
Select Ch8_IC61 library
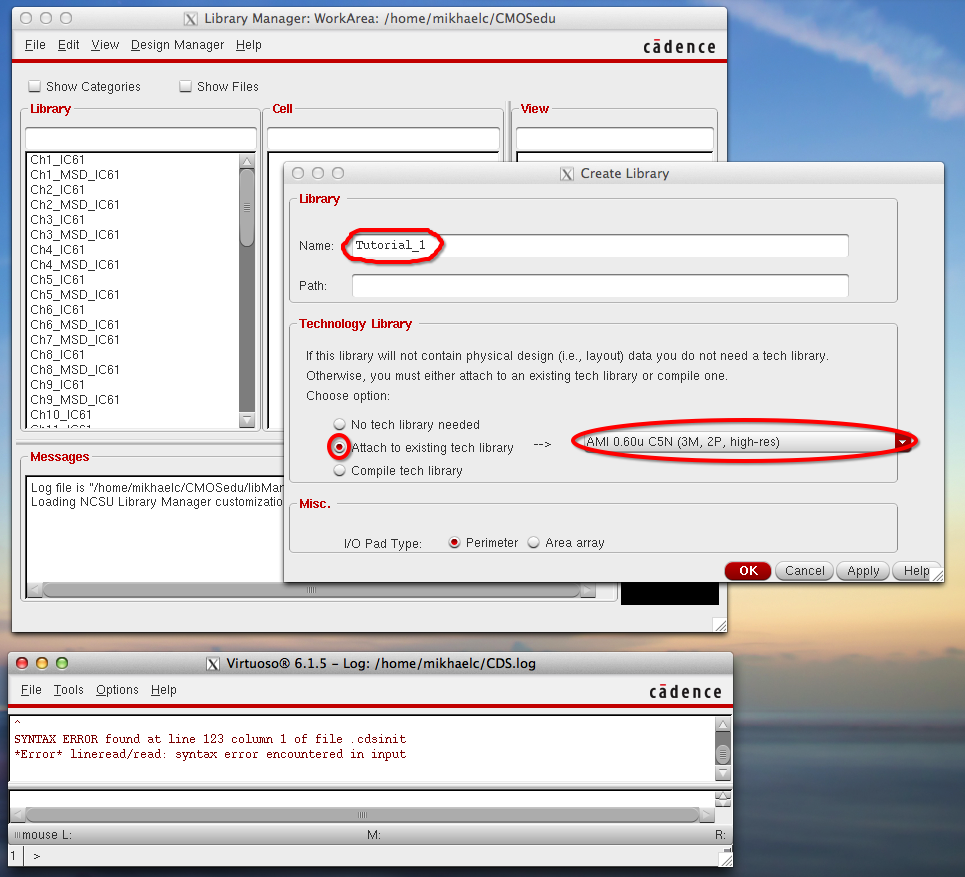(57, 354)
